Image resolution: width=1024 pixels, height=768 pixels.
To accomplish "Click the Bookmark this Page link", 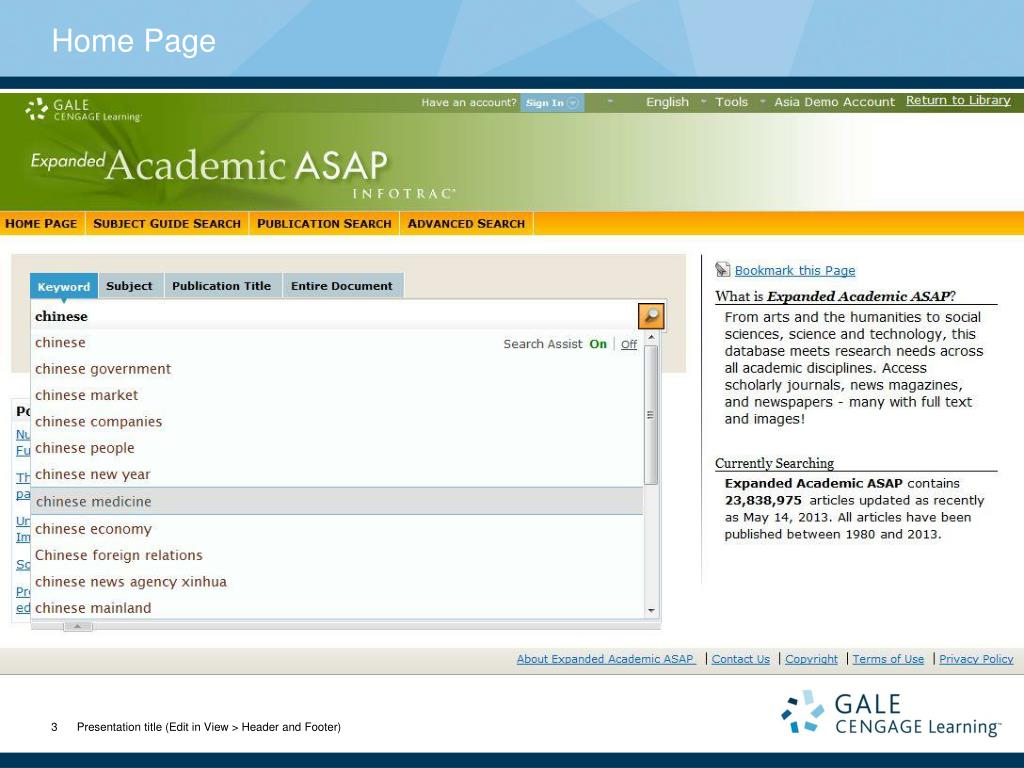I will [795, 270].
